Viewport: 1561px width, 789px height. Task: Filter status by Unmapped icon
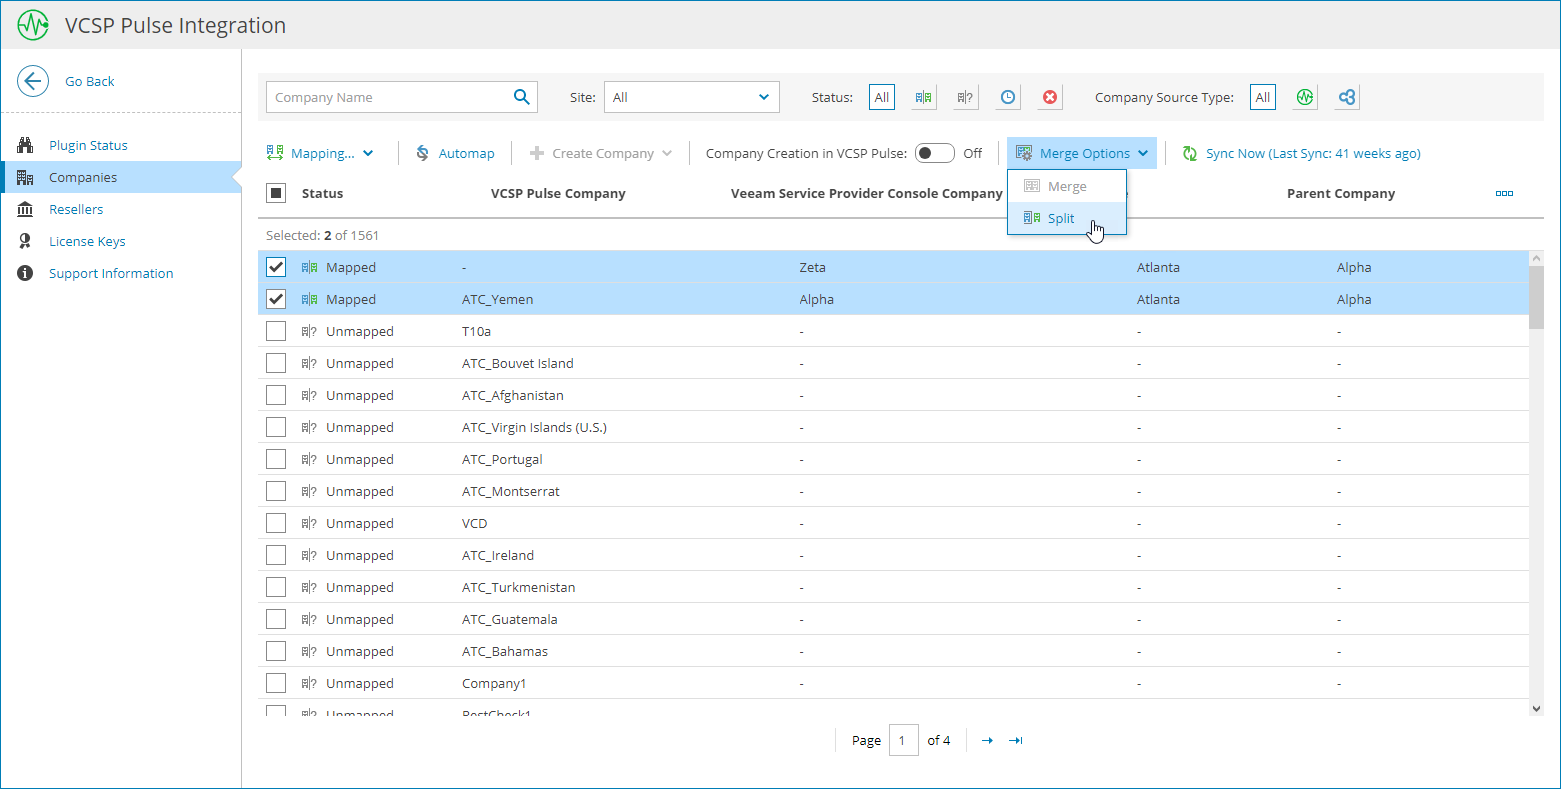[x=965, y=97]
